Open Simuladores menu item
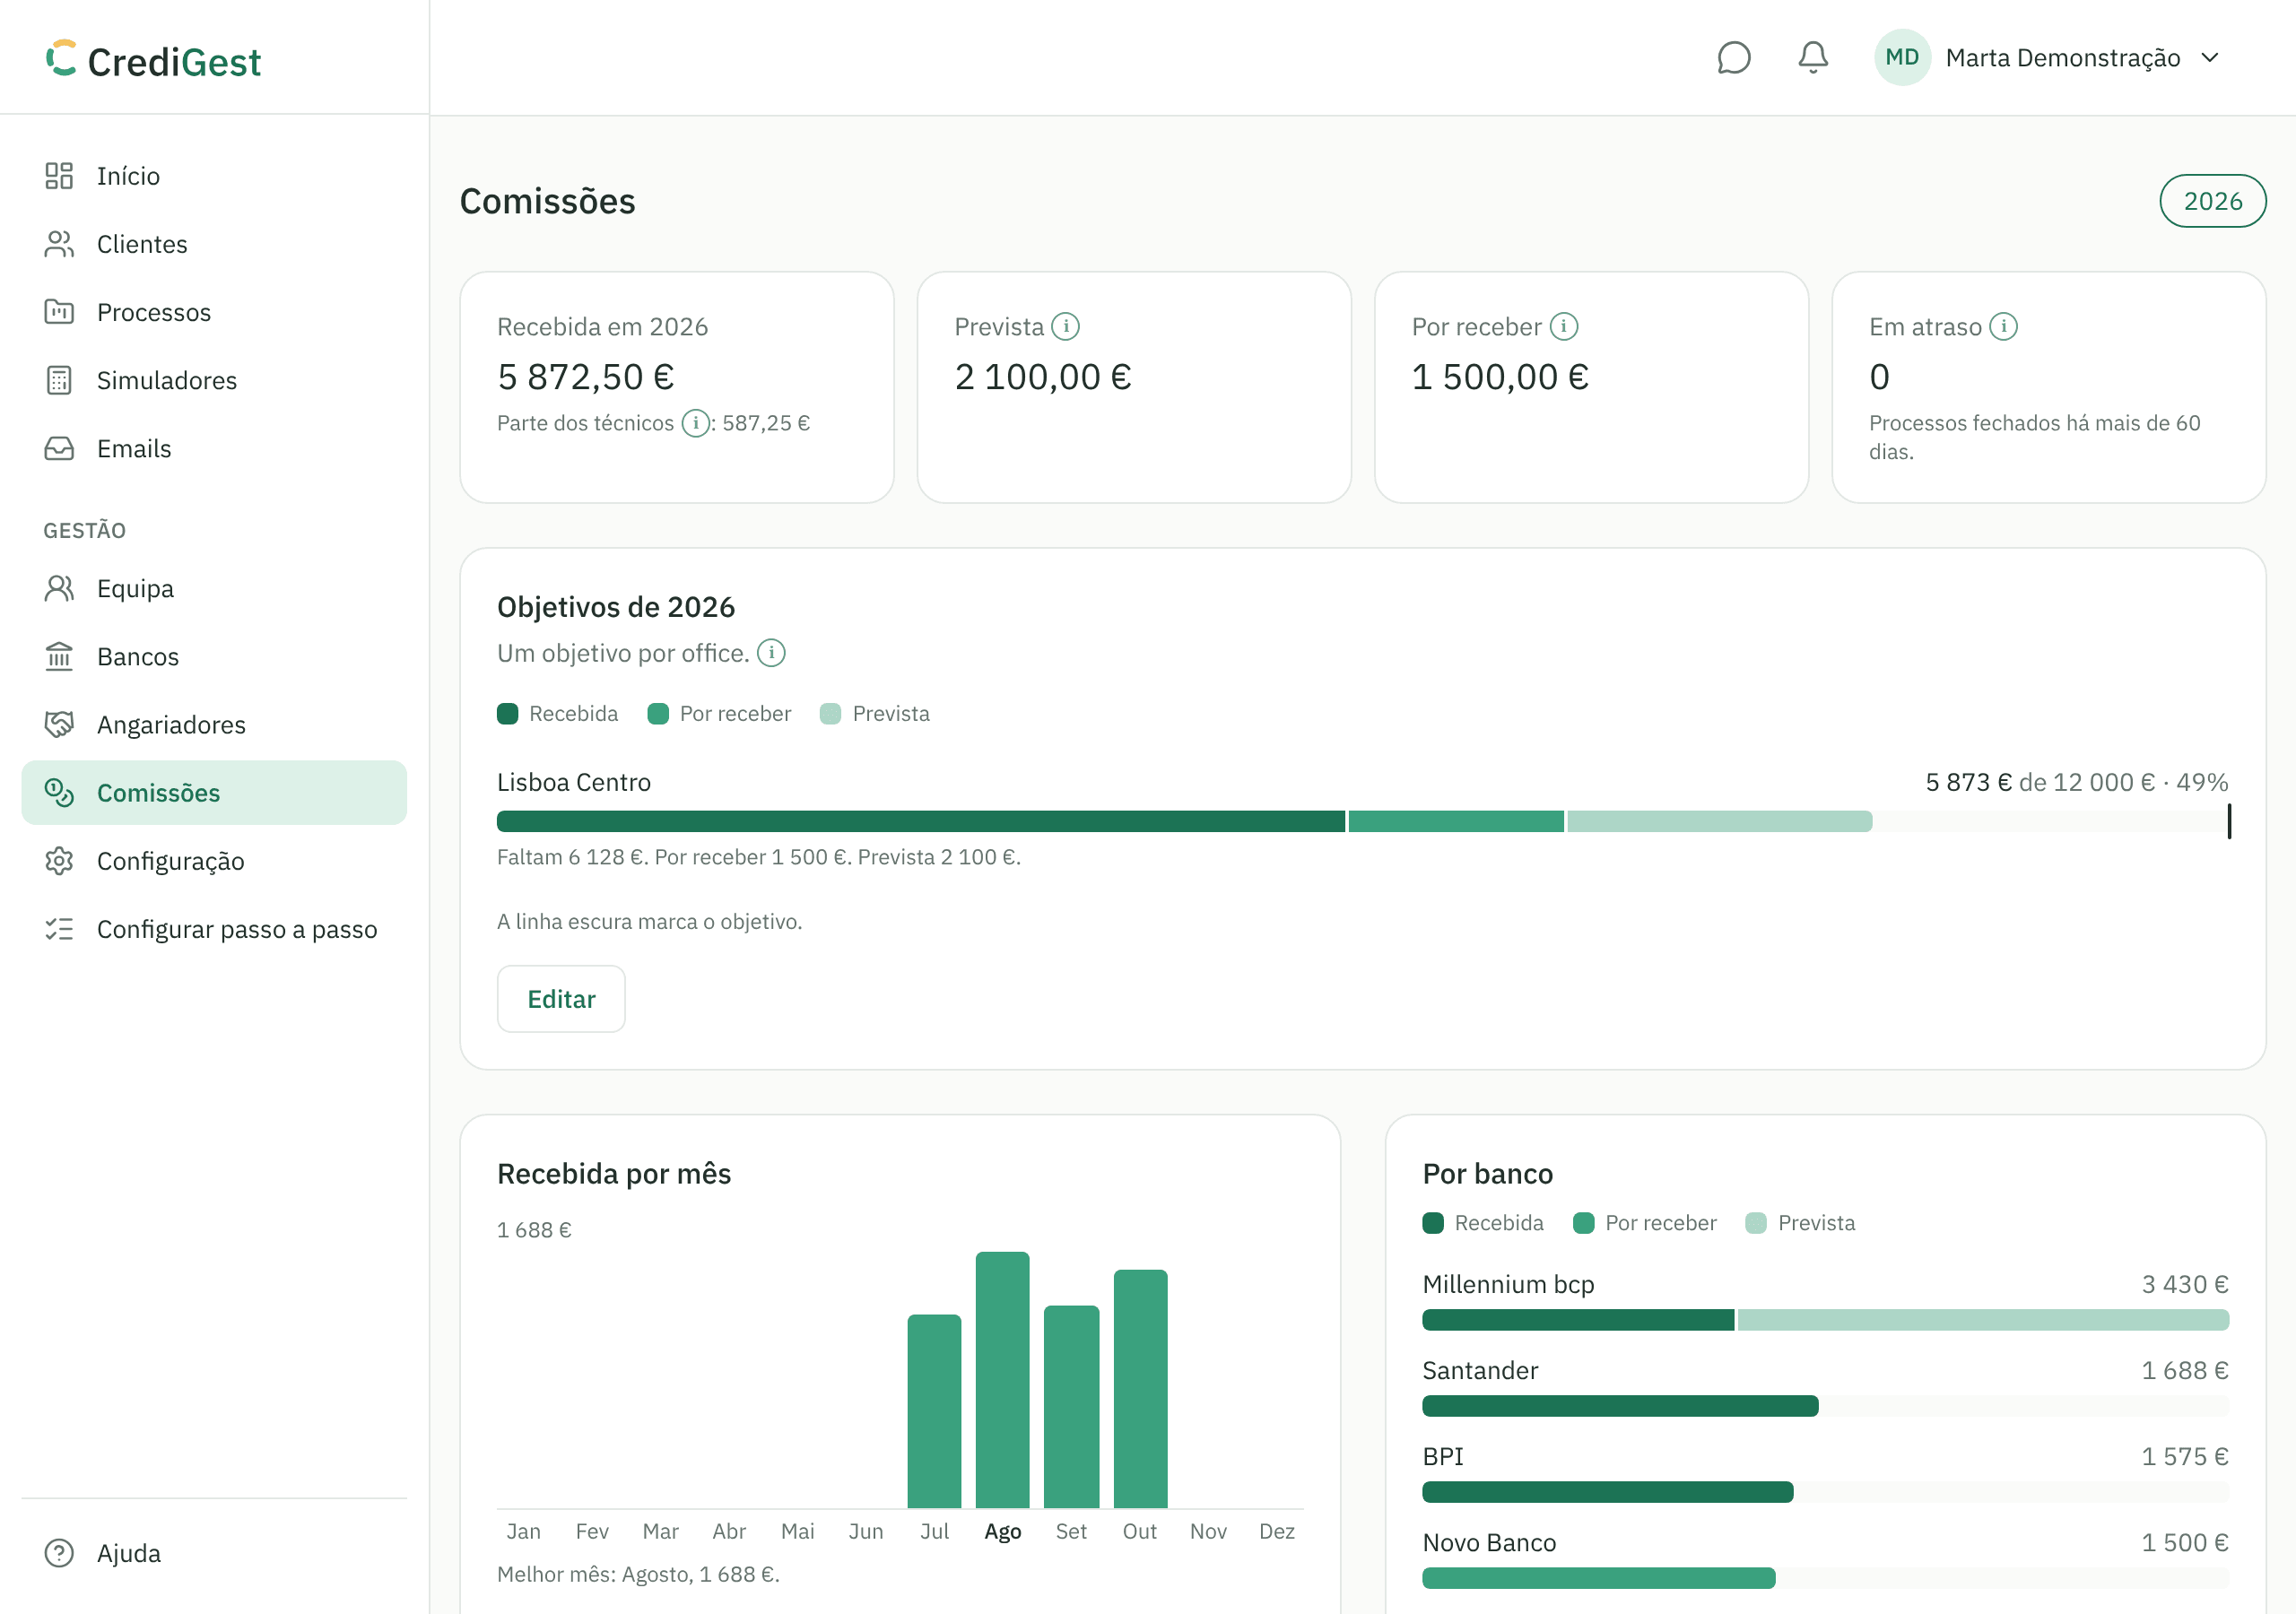 [x=214, y=380]
